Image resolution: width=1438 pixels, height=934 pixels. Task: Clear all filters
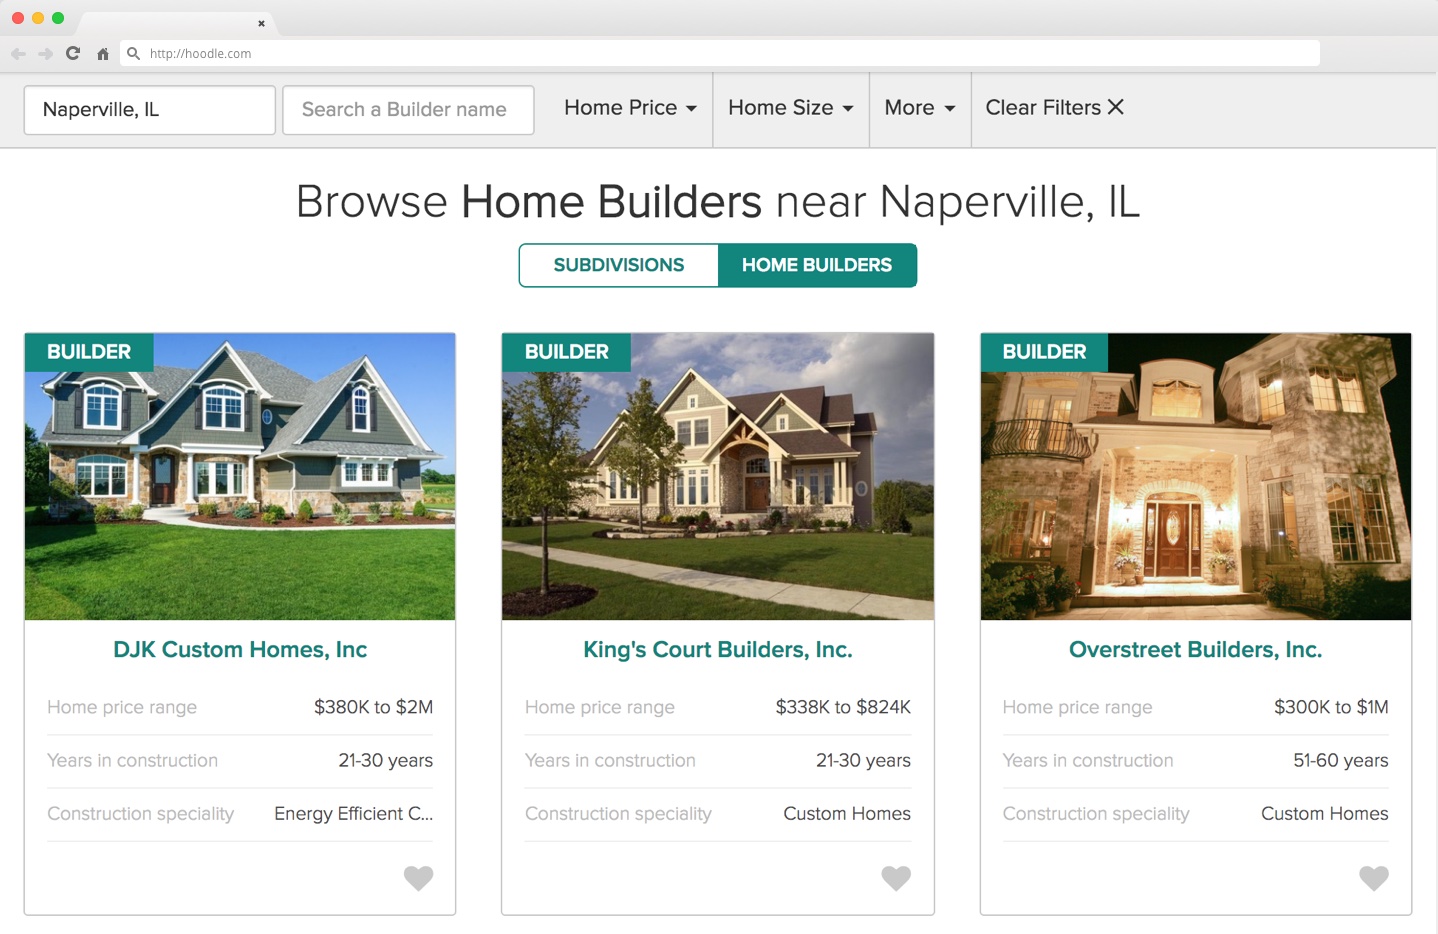[x=1054, y=108]
